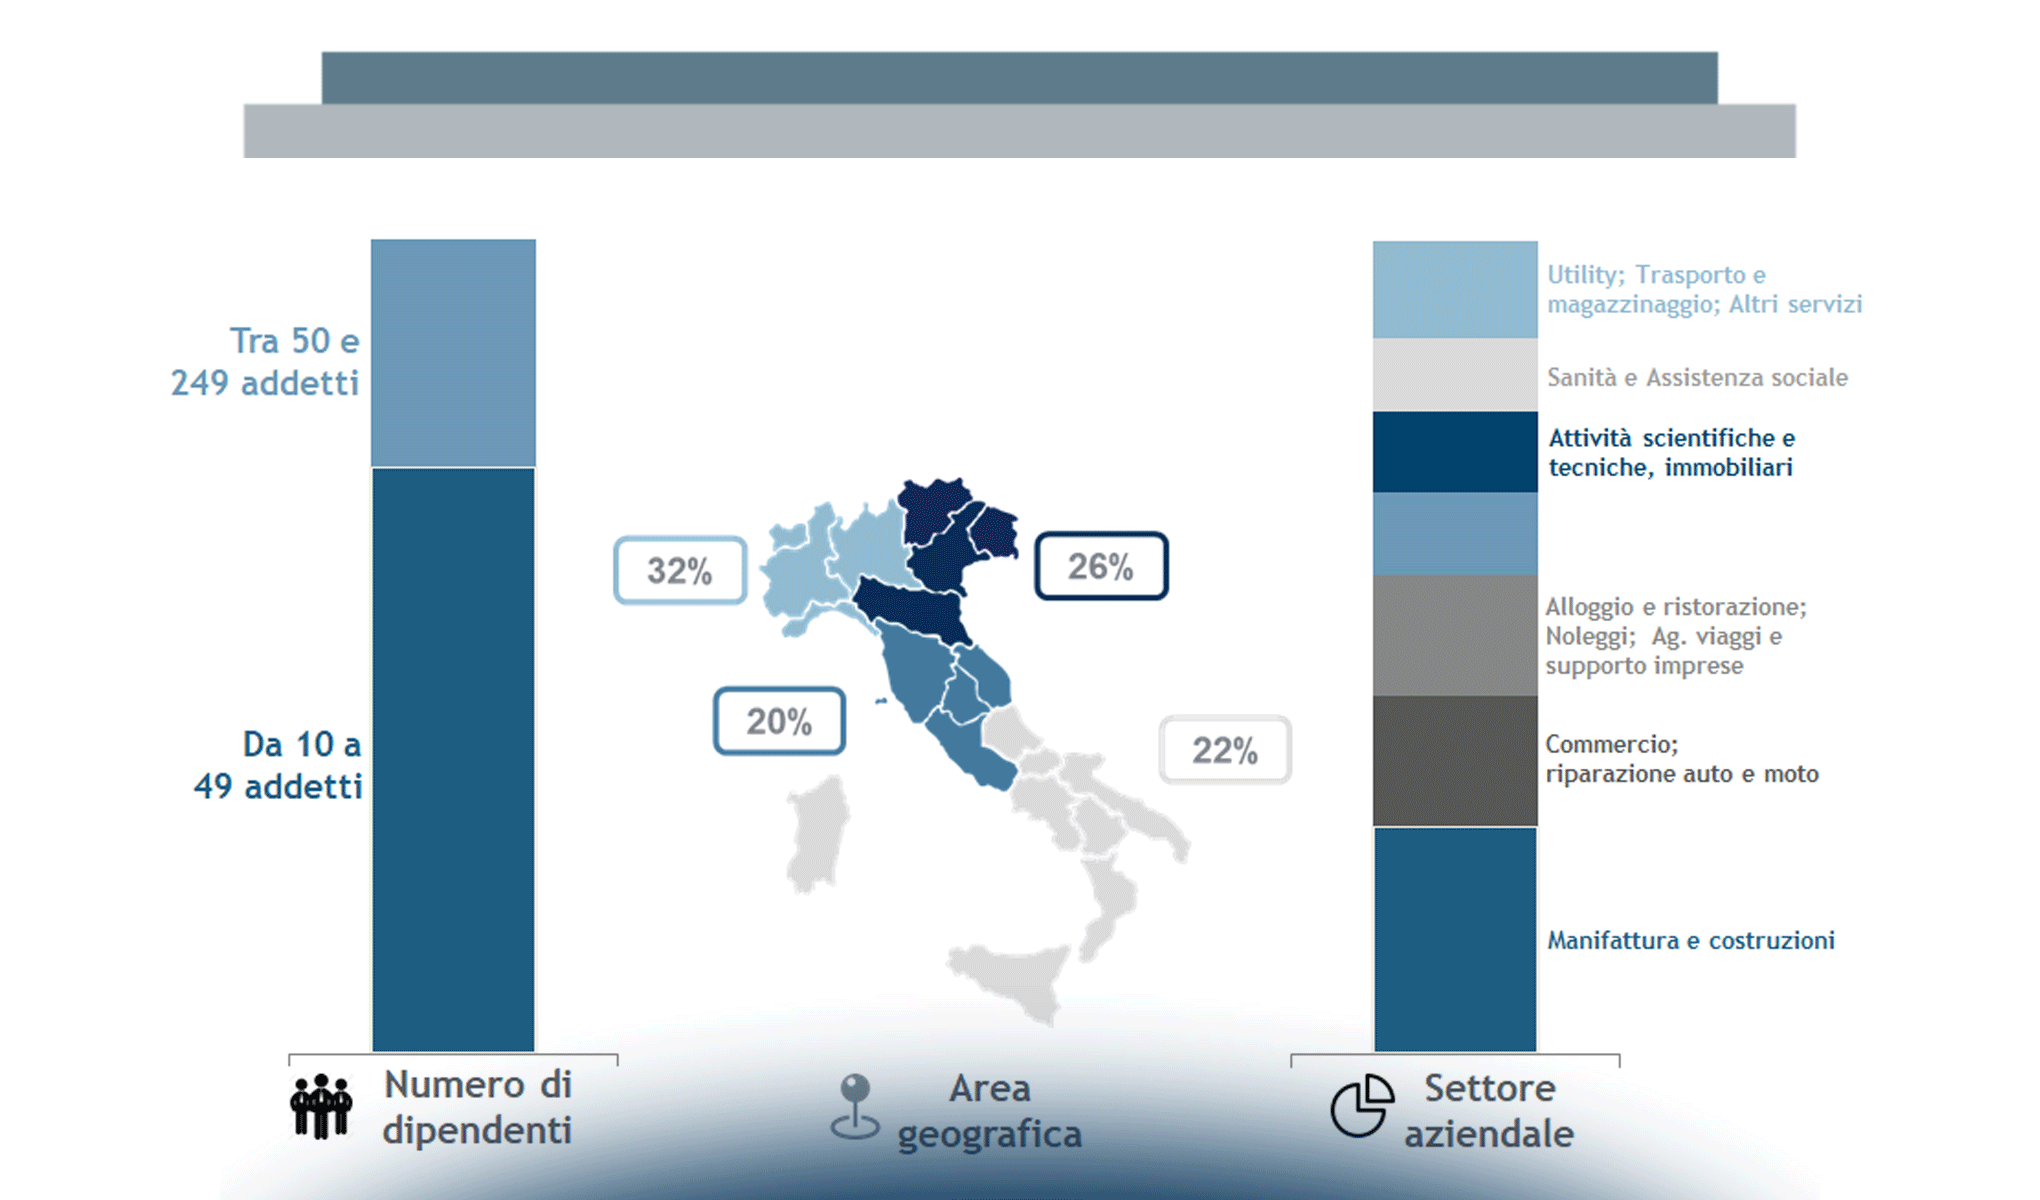Click the people group icon

click(x=321, y=1106)
